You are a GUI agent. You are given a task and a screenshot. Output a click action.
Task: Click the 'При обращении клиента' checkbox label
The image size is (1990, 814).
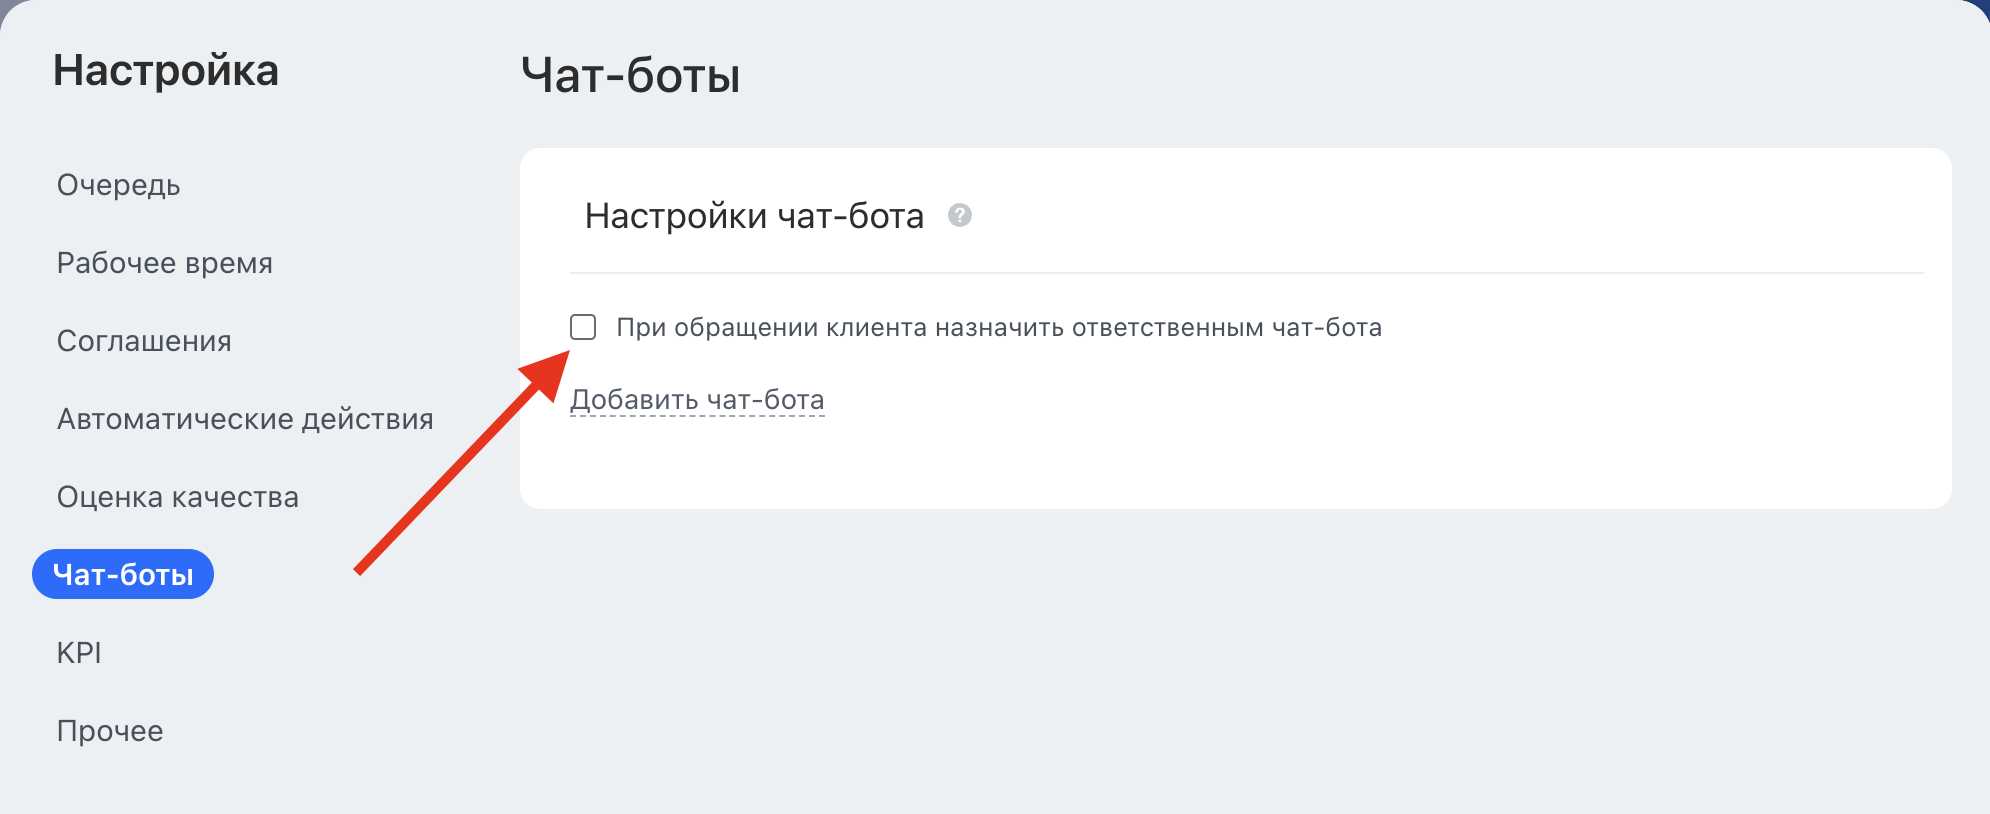[998, 327]
